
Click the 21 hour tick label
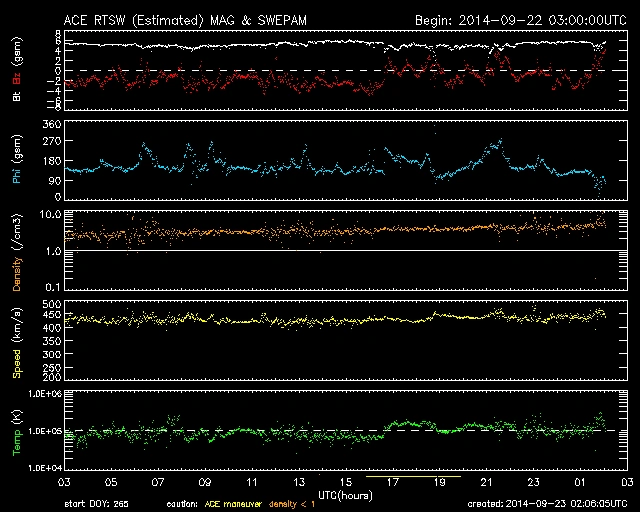coord(486,482)
